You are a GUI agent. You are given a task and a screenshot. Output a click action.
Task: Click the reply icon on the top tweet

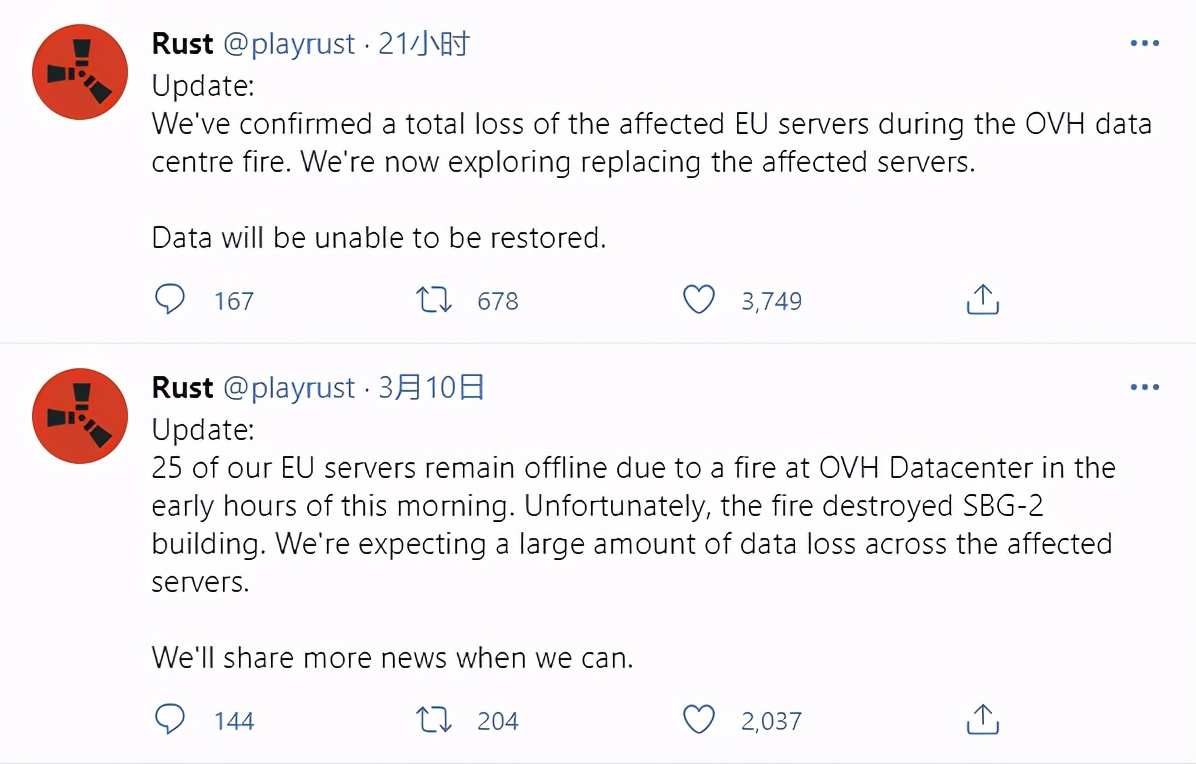click(170, 299)
